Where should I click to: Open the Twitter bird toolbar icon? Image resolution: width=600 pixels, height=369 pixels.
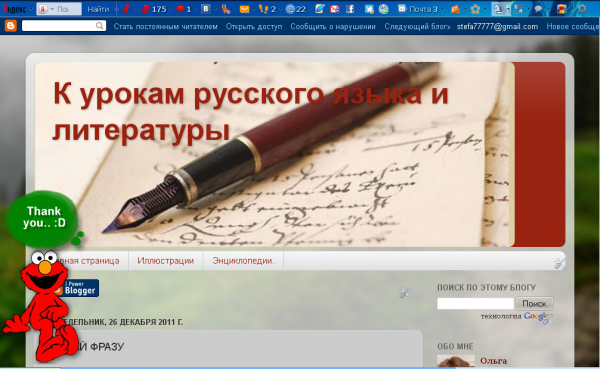point(369,9)
